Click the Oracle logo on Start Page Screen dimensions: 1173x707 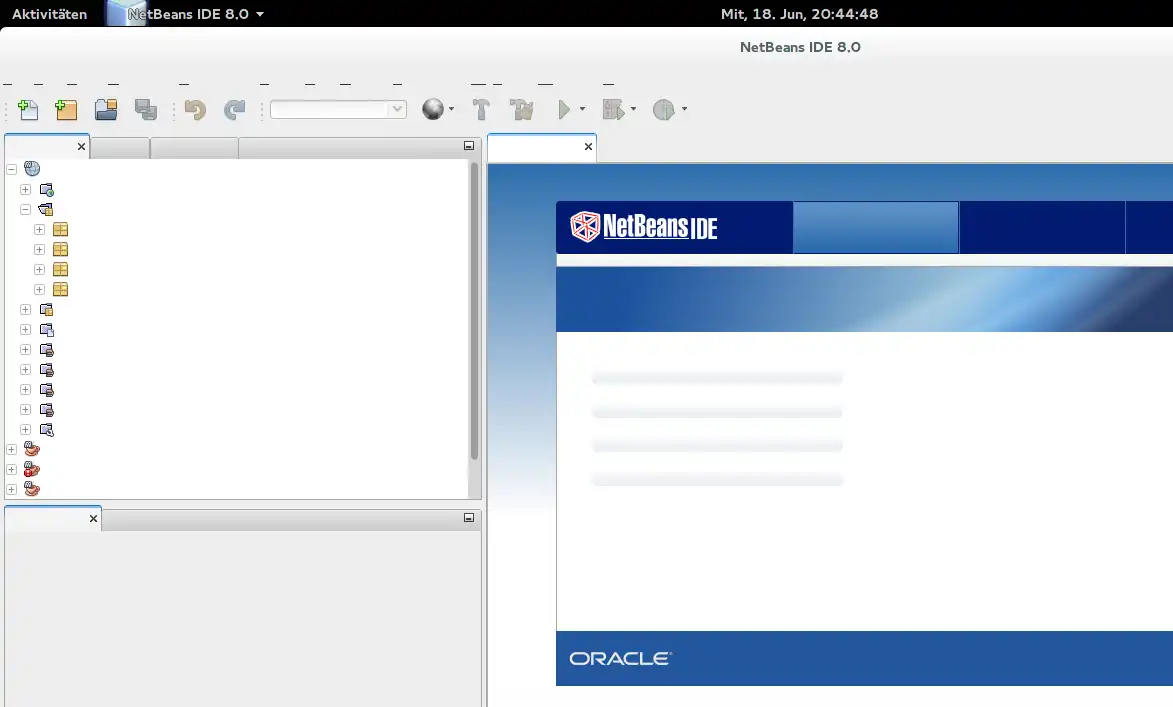pos(620,658)
